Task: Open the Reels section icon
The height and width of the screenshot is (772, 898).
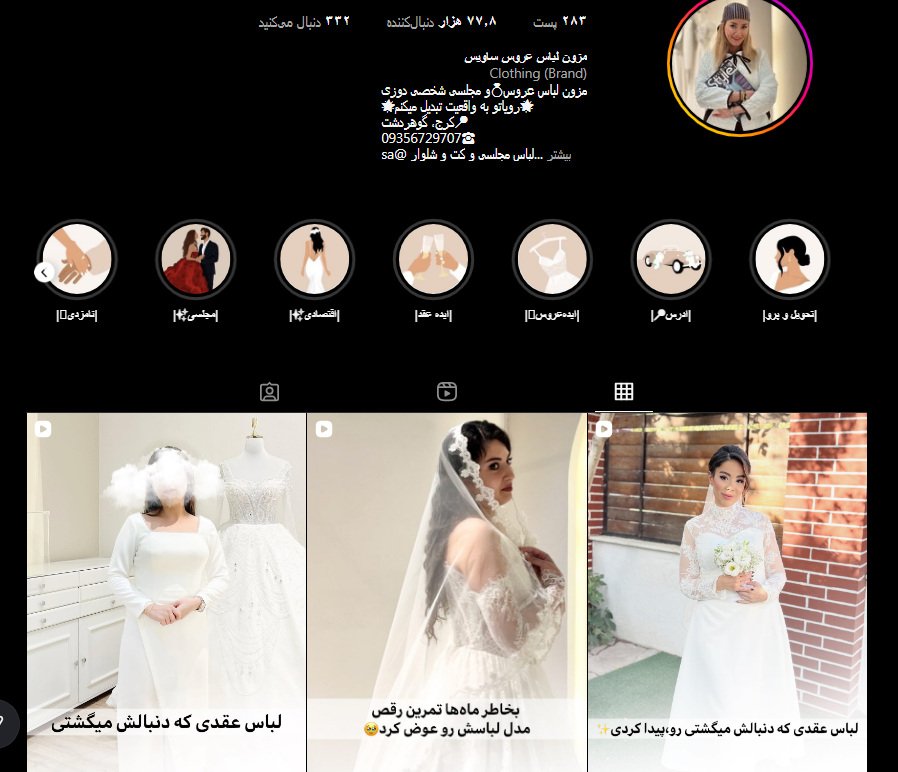Action: pos(446,391)
